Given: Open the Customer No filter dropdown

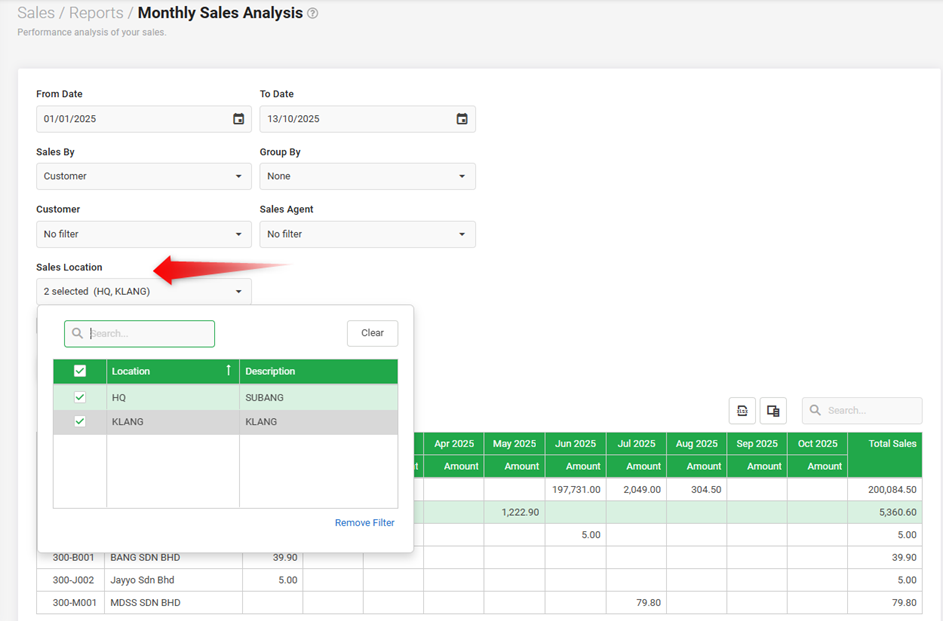Looking at the screenshot, I should point(144,234).
